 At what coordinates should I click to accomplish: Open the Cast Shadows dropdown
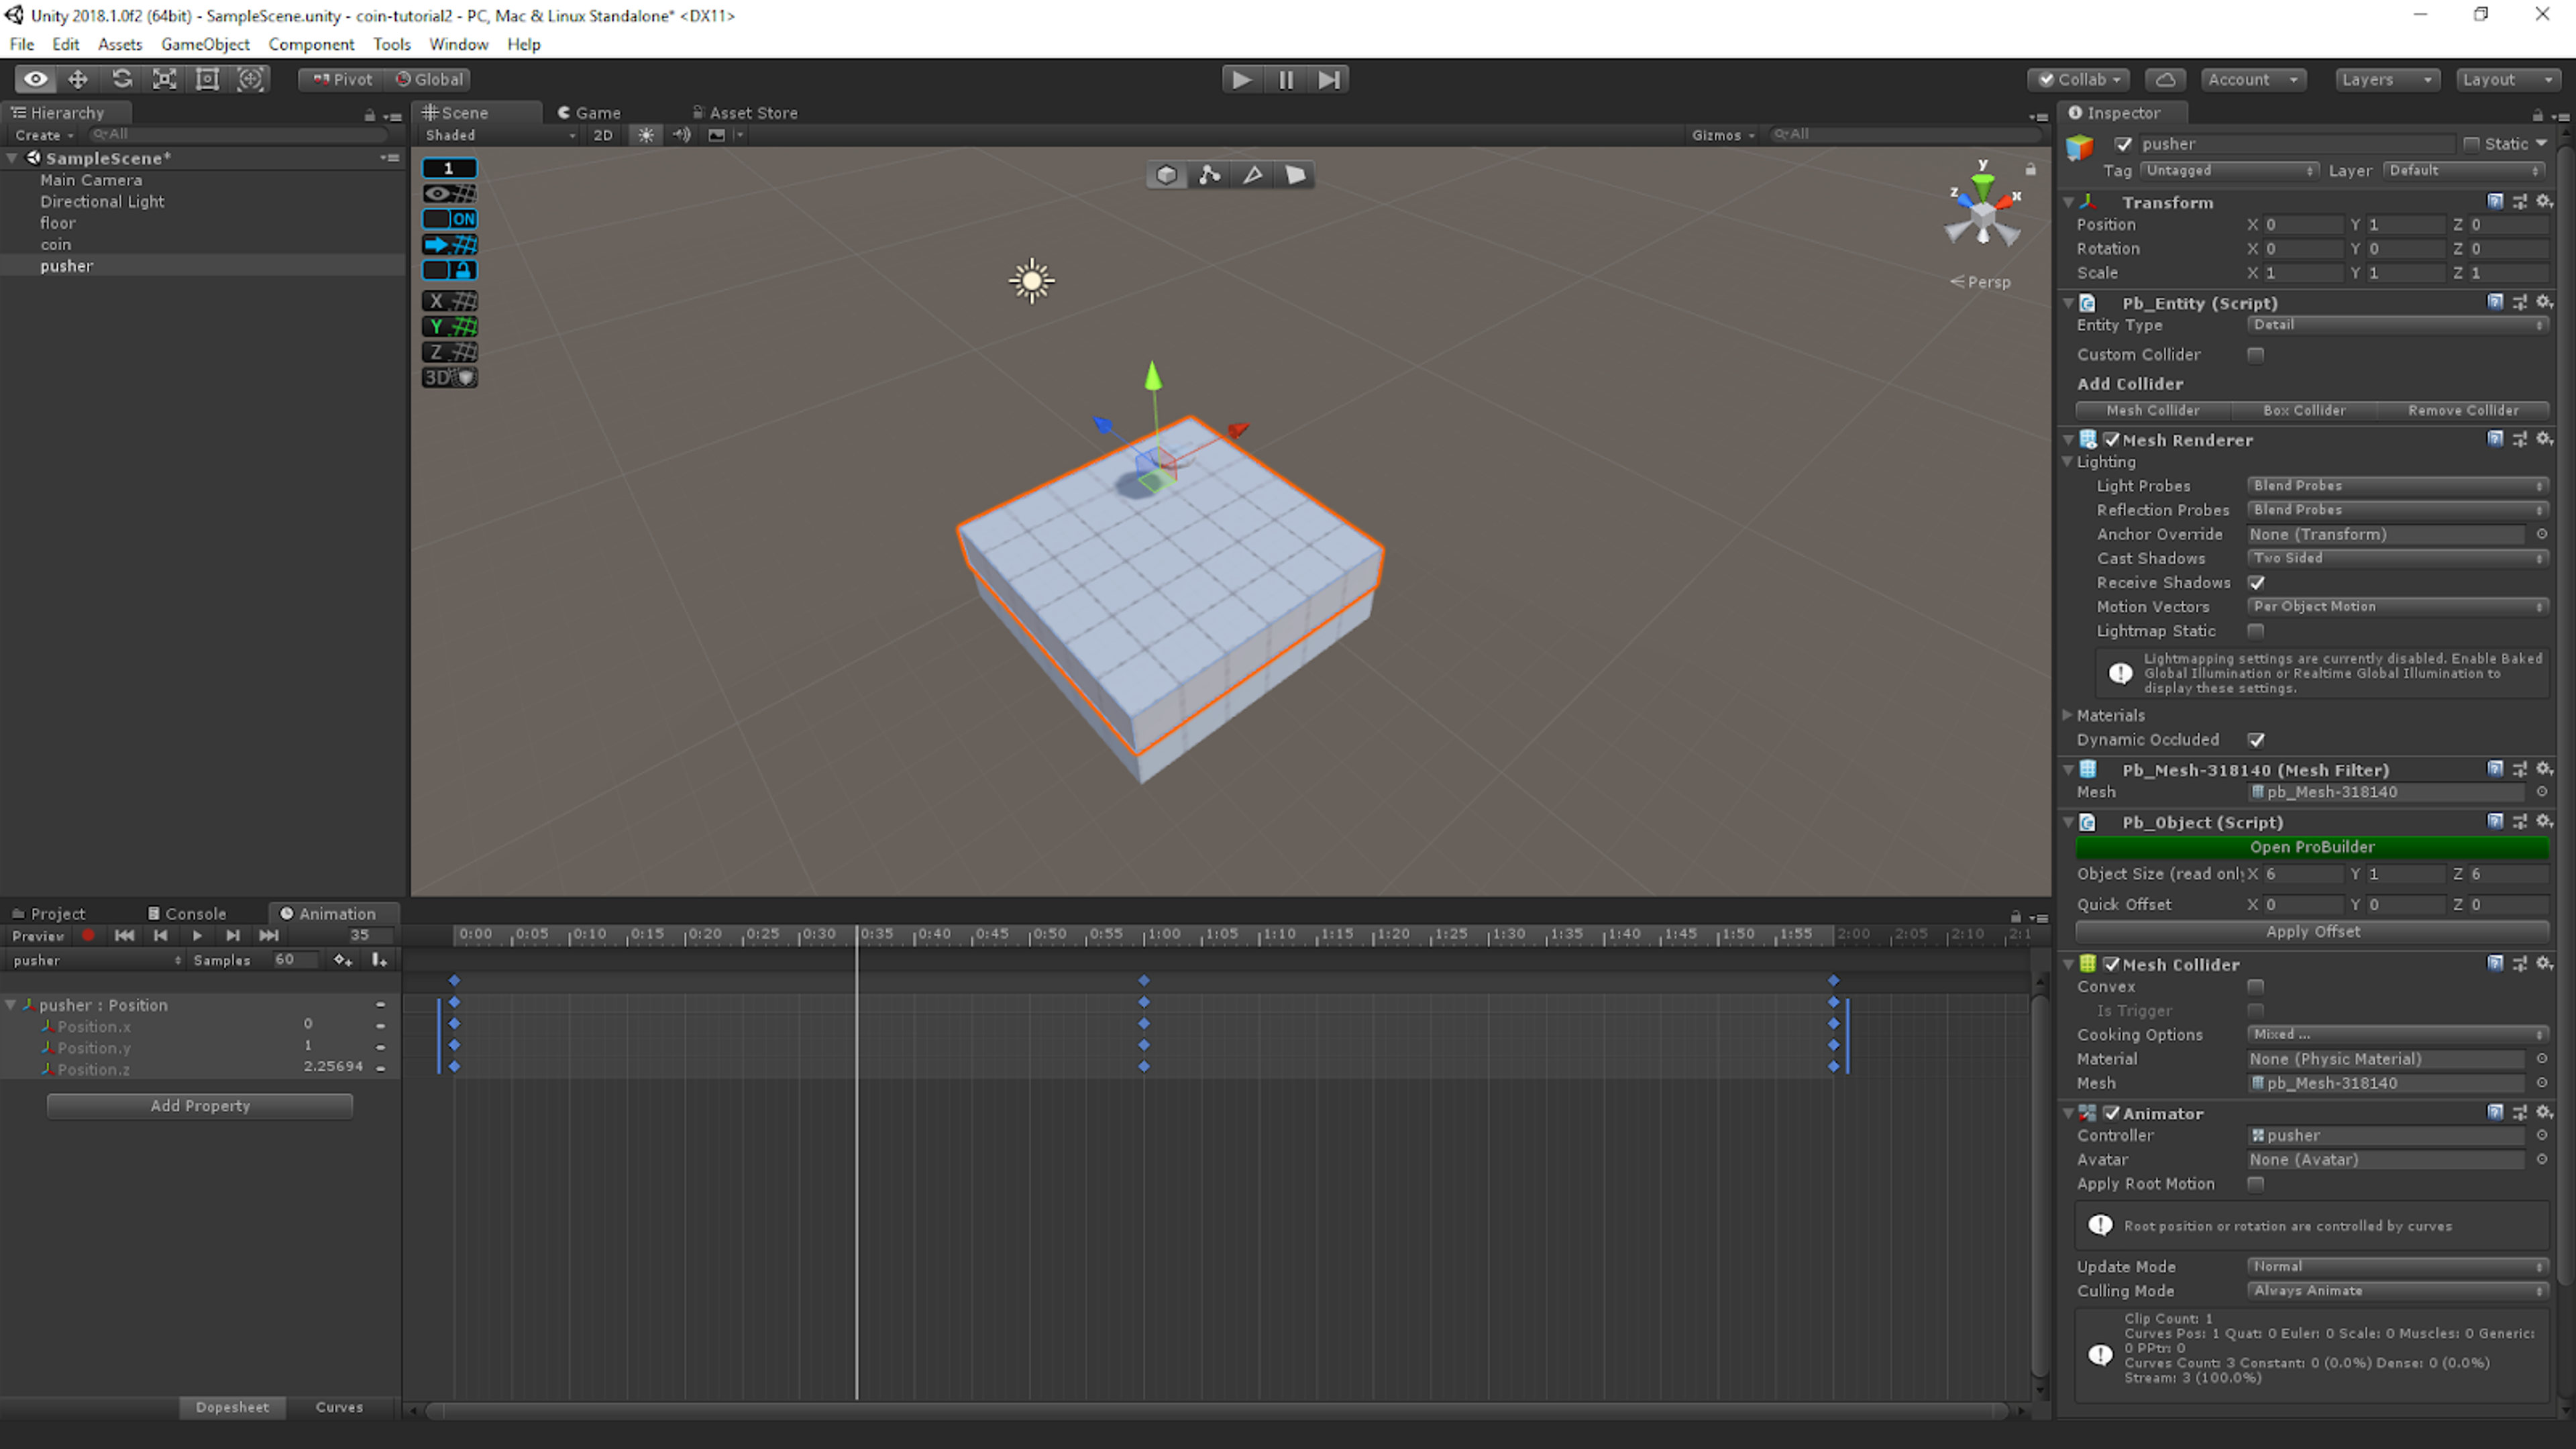[x=2397, y=558]
